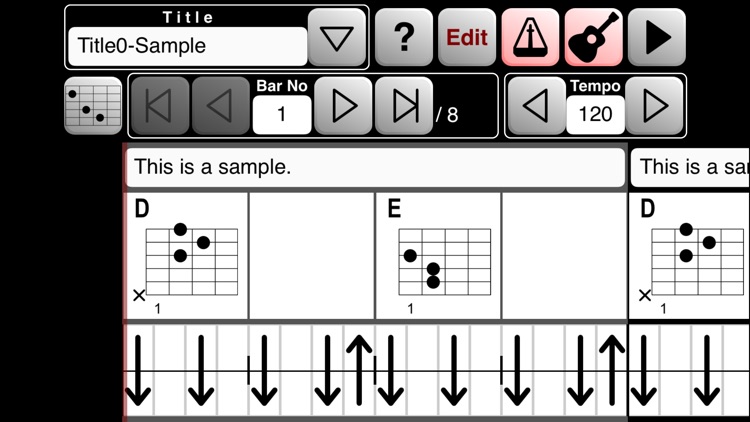This screenshot has height=422, width=750.
Task: Toggle the metronome button
Action: pos(530,38)
